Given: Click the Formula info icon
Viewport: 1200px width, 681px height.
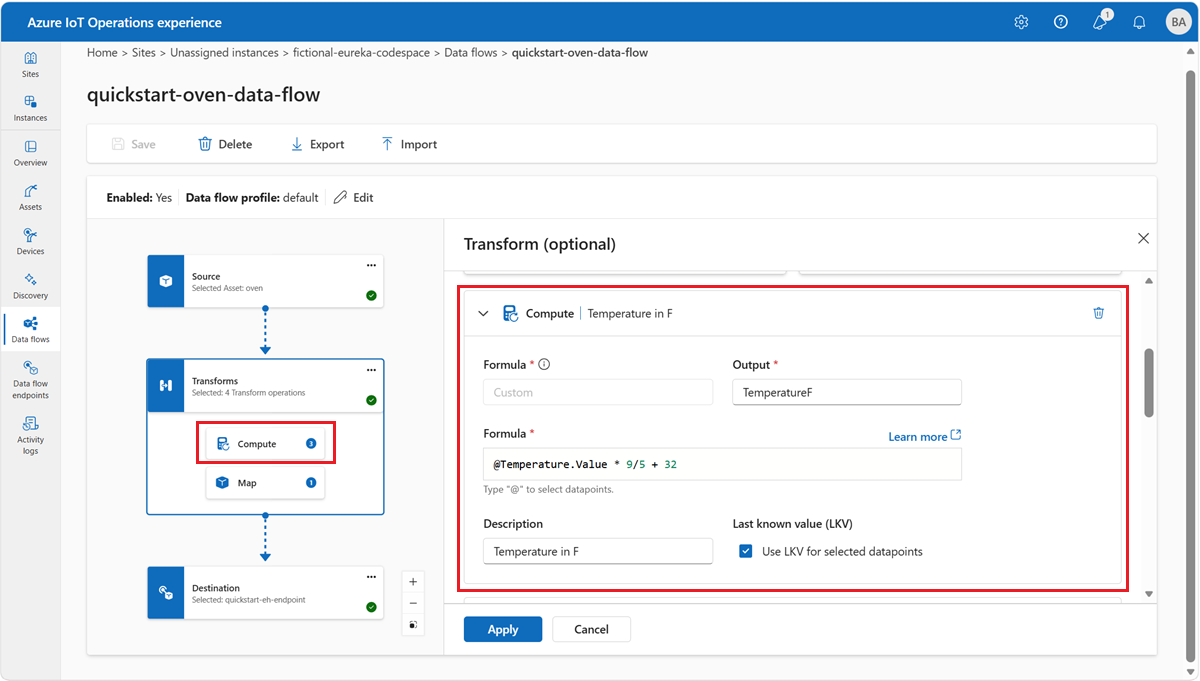Looking at the screenshot, I should point(545,365).
